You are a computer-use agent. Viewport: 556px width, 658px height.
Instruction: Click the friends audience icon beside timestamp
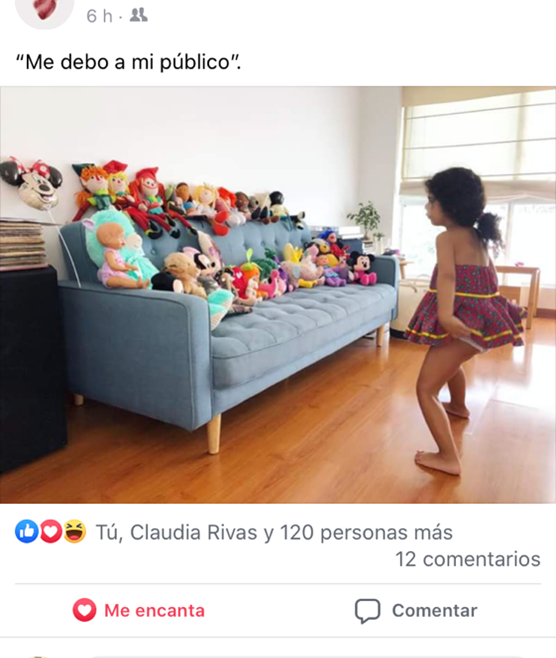tap(138, 16)
